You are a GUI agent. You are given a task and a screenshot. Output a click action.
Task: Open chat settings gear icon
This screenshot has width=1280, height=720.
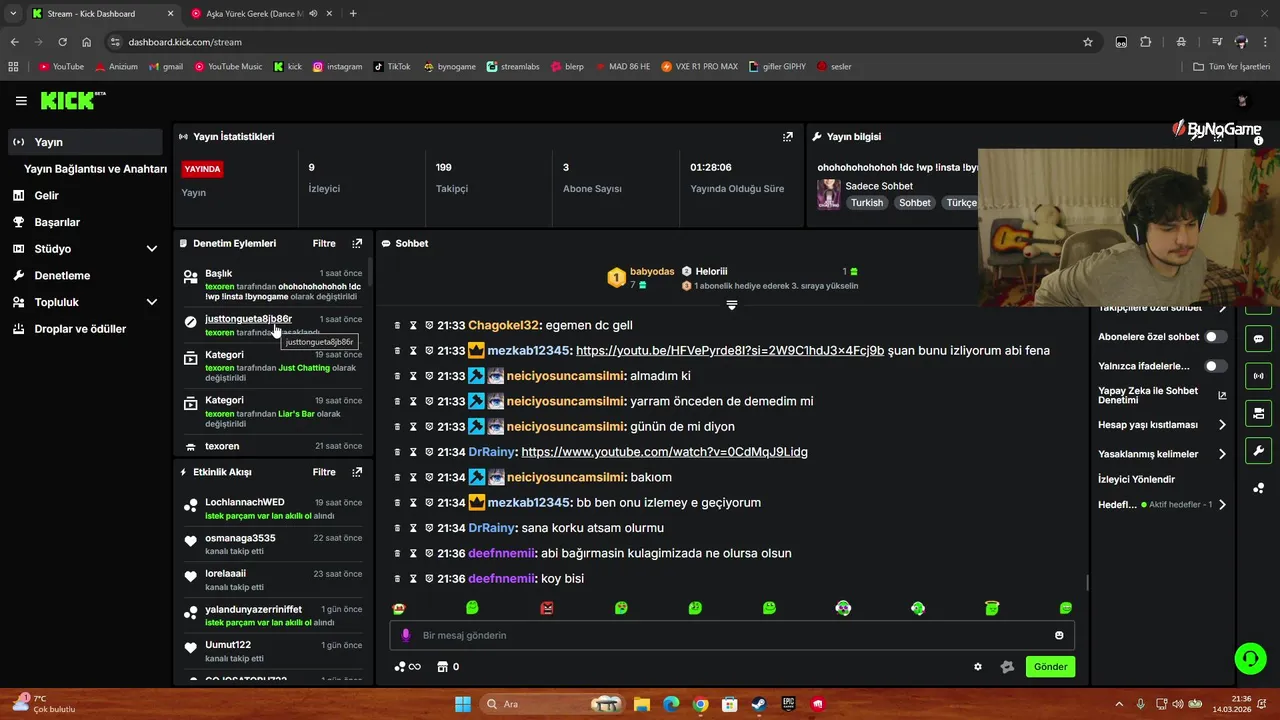coord(978,667)
